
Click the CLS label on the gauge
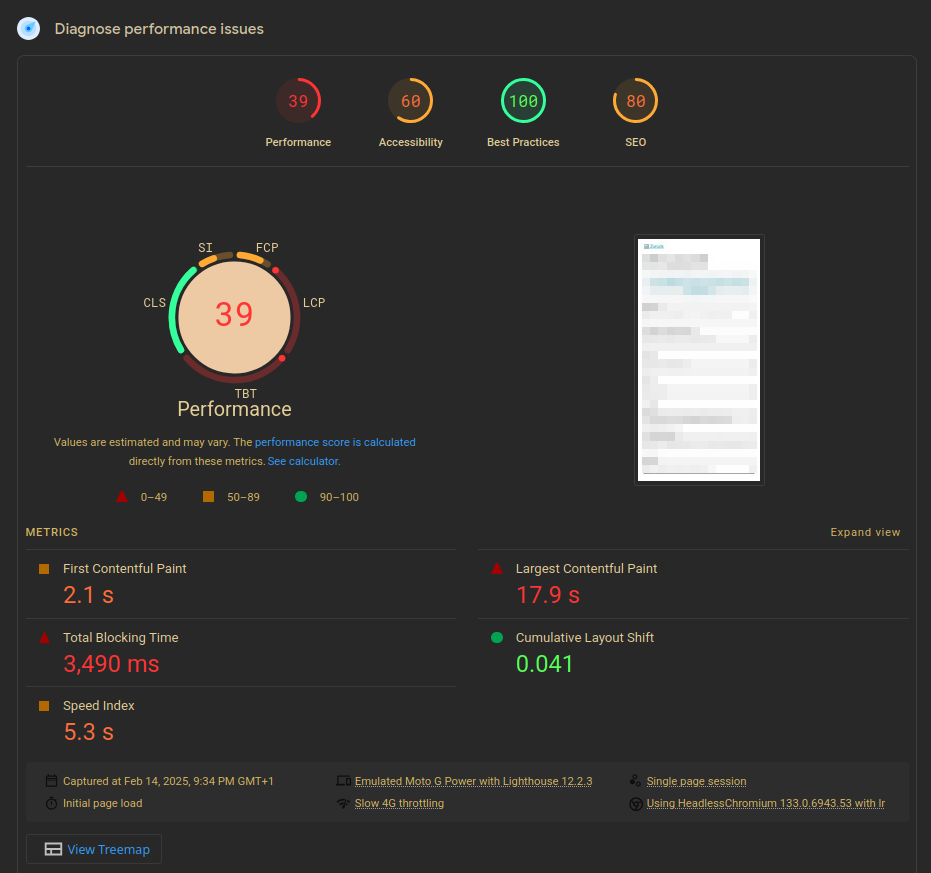click(154, 303)
